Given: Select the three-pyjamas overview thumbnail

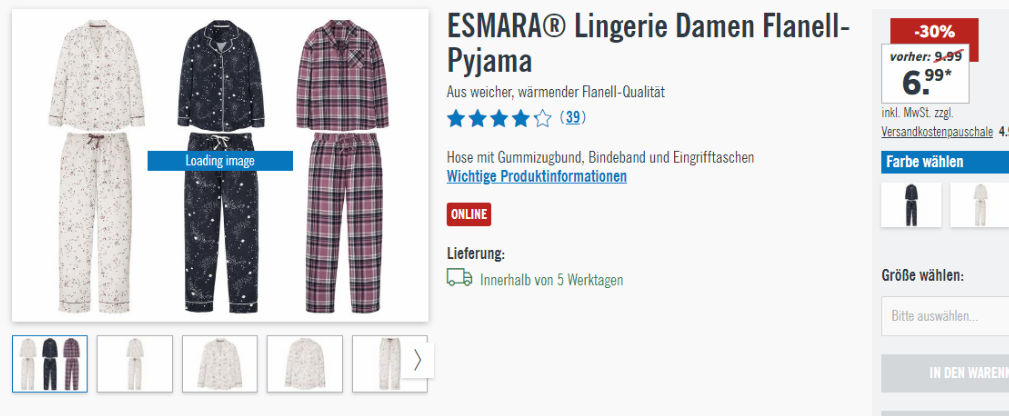Looking at the screenshot, I should tap(50, 364).
